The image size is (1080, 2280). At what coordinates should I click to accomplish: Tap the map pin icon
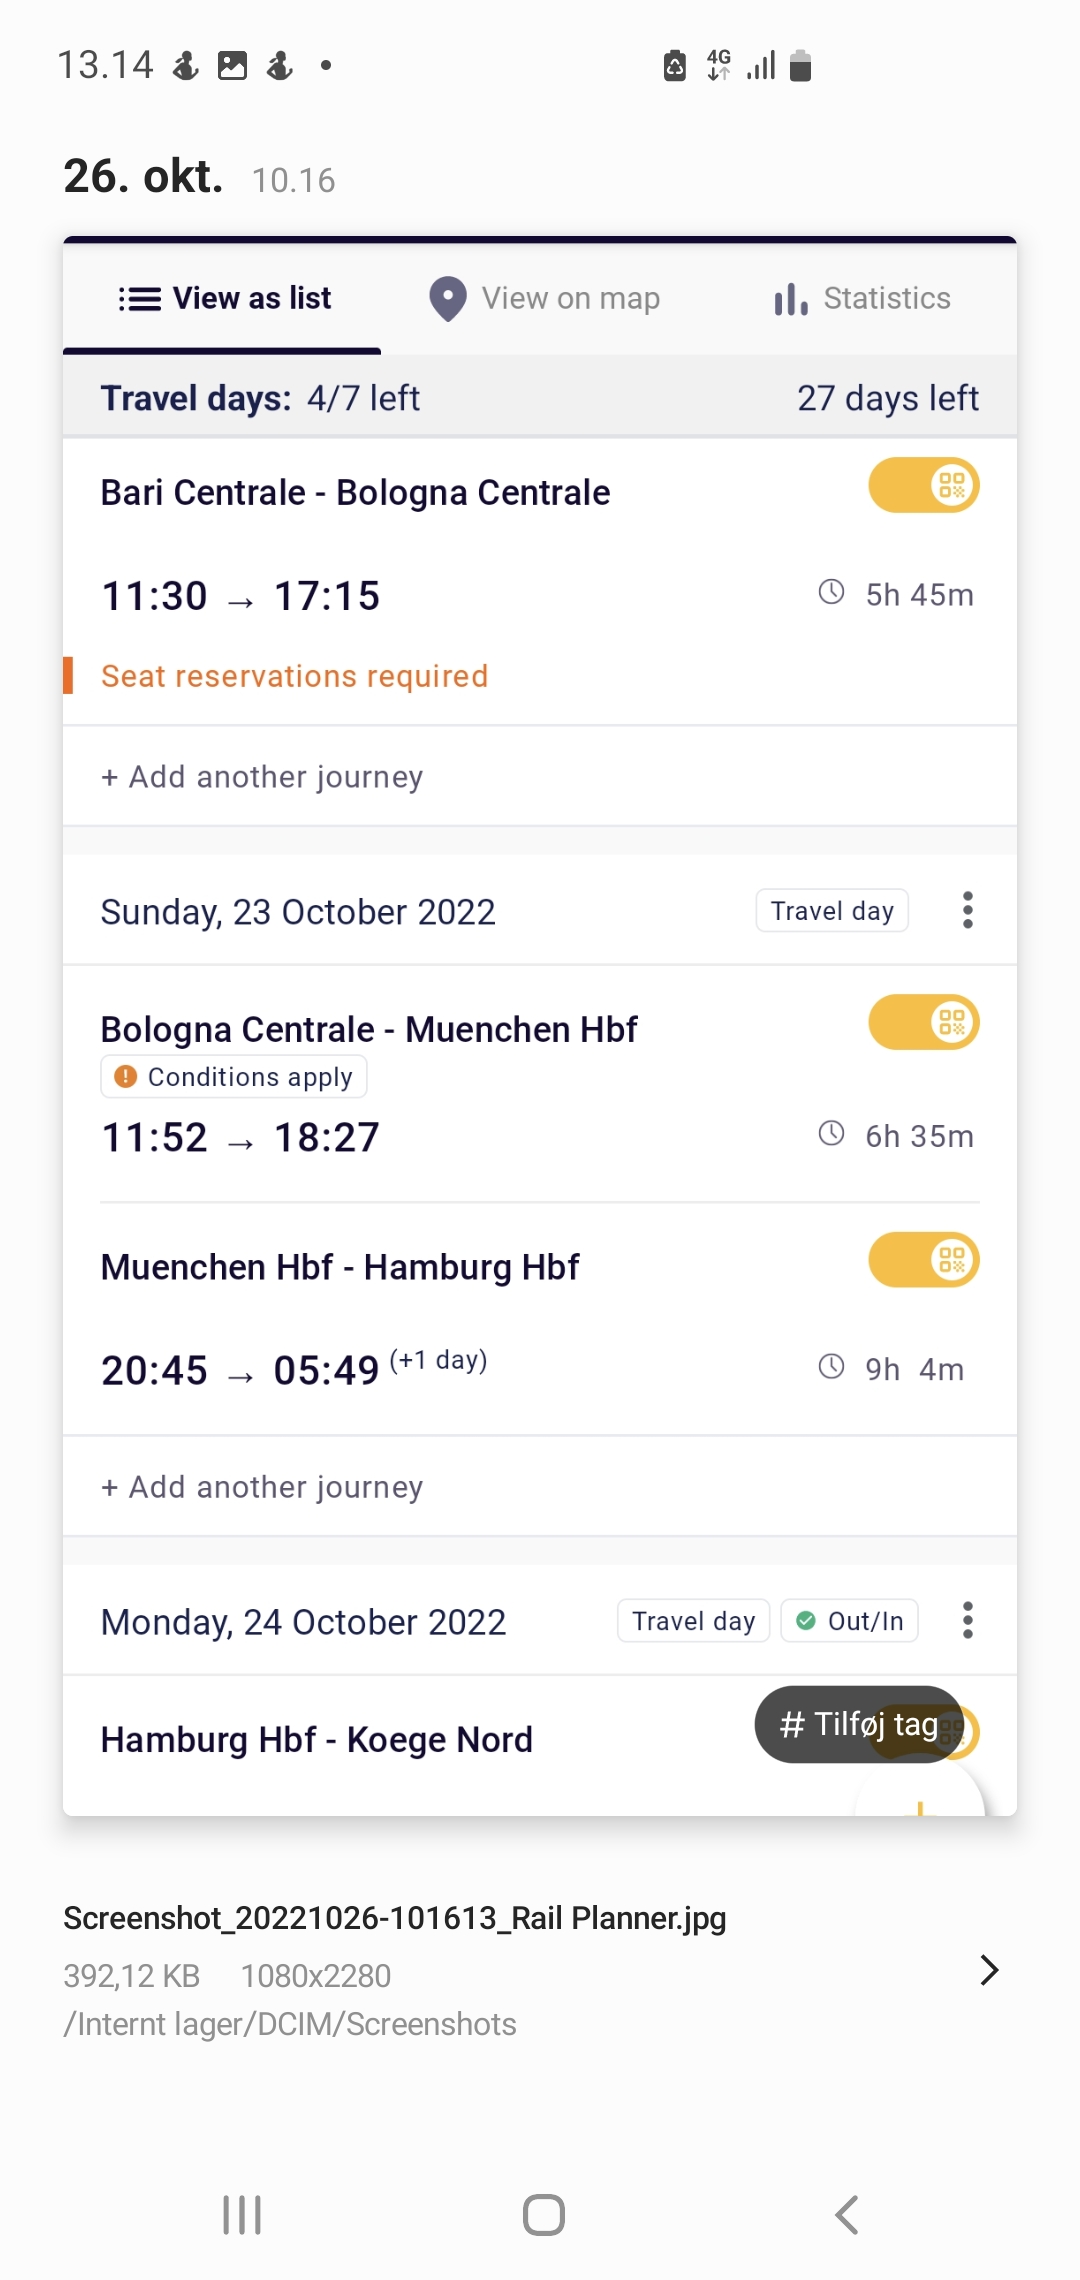click(x=448, y=299)
